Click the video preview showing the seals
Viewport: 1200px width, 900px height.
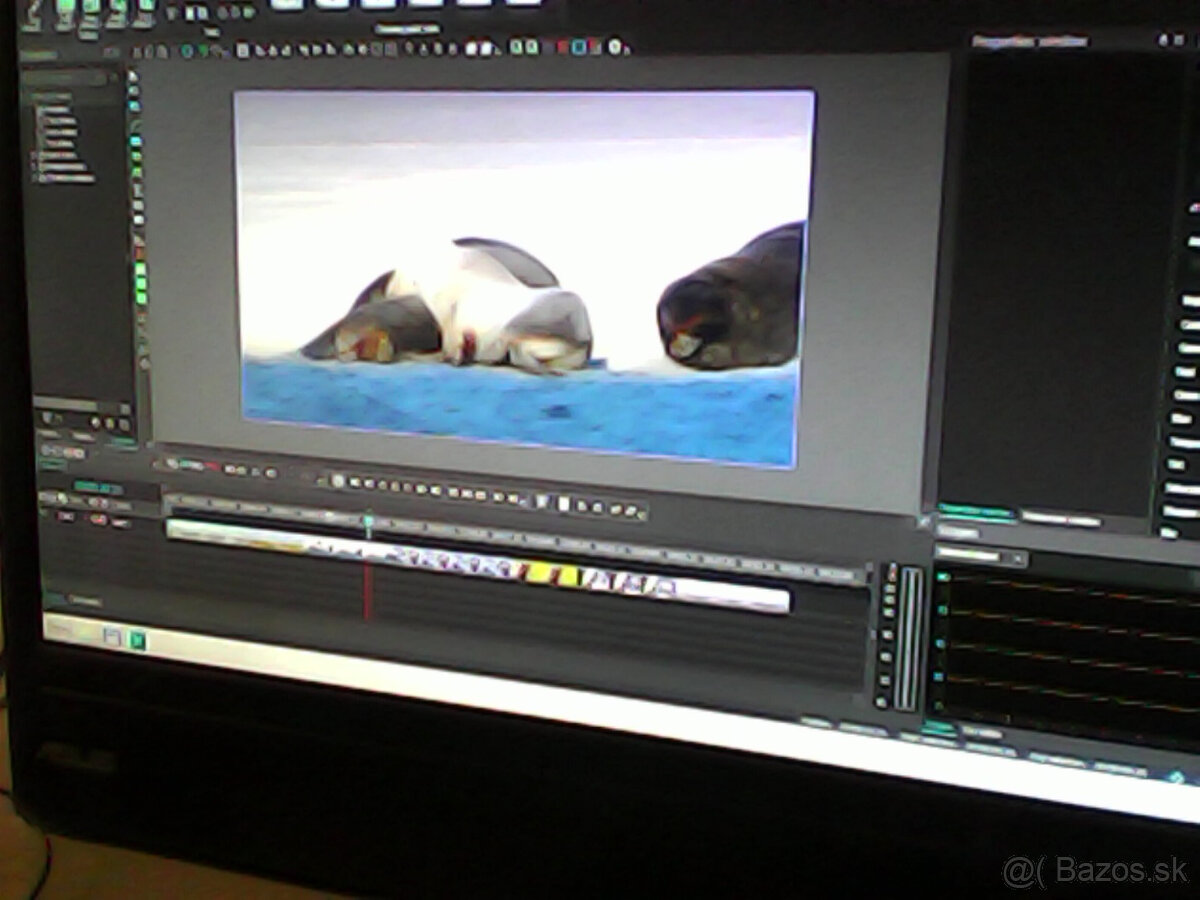pyautogui.click(x=522, y=278)
